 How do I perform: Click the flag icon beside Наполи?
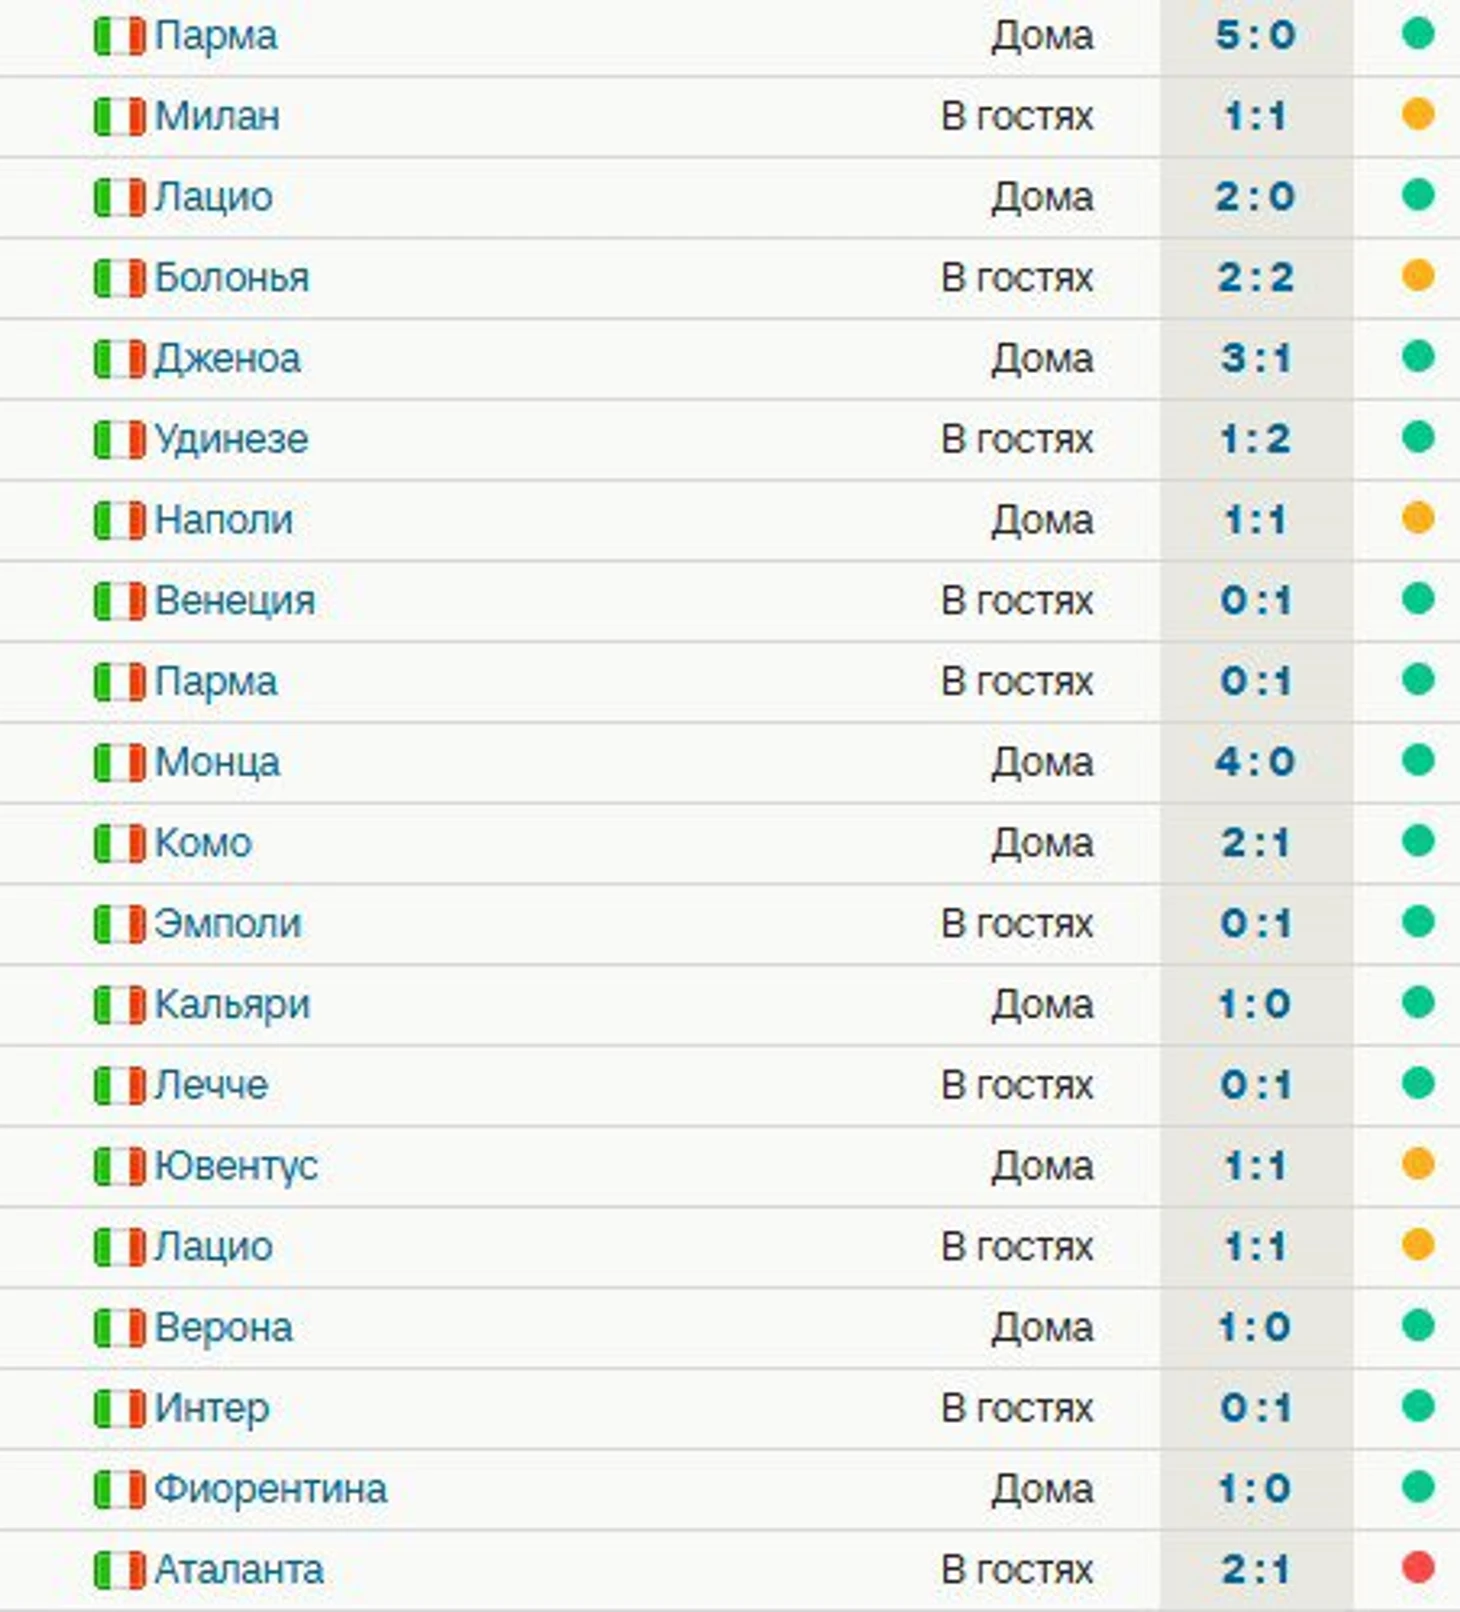119,521
